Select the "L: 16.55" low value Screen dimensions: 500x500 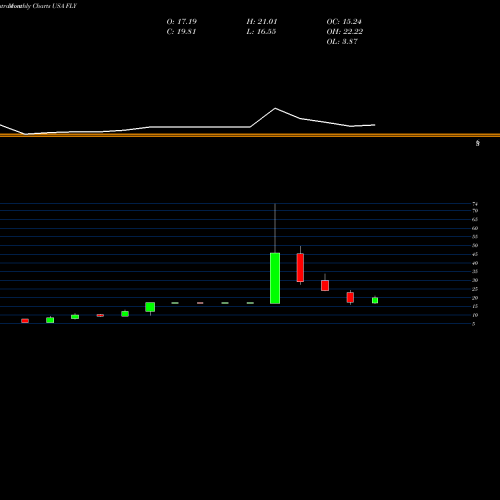261,32
